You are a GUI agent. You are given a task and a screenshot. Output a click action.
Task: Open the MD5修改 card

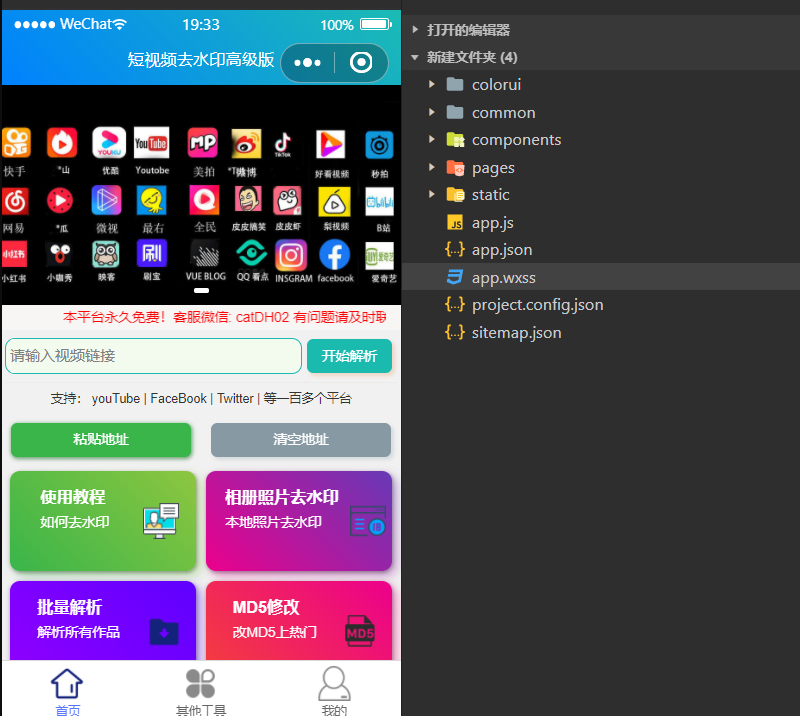(299, 621)
